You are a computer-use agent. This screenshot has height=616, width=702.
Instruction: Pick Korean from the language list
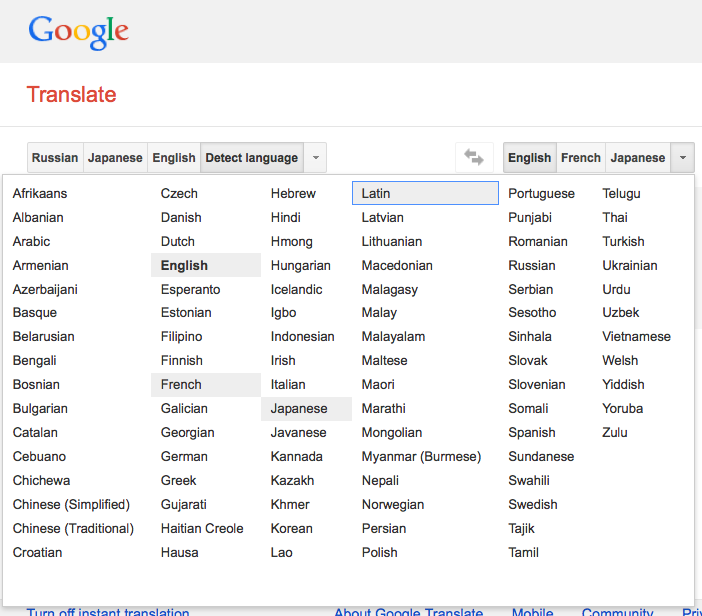click(291, 528)
